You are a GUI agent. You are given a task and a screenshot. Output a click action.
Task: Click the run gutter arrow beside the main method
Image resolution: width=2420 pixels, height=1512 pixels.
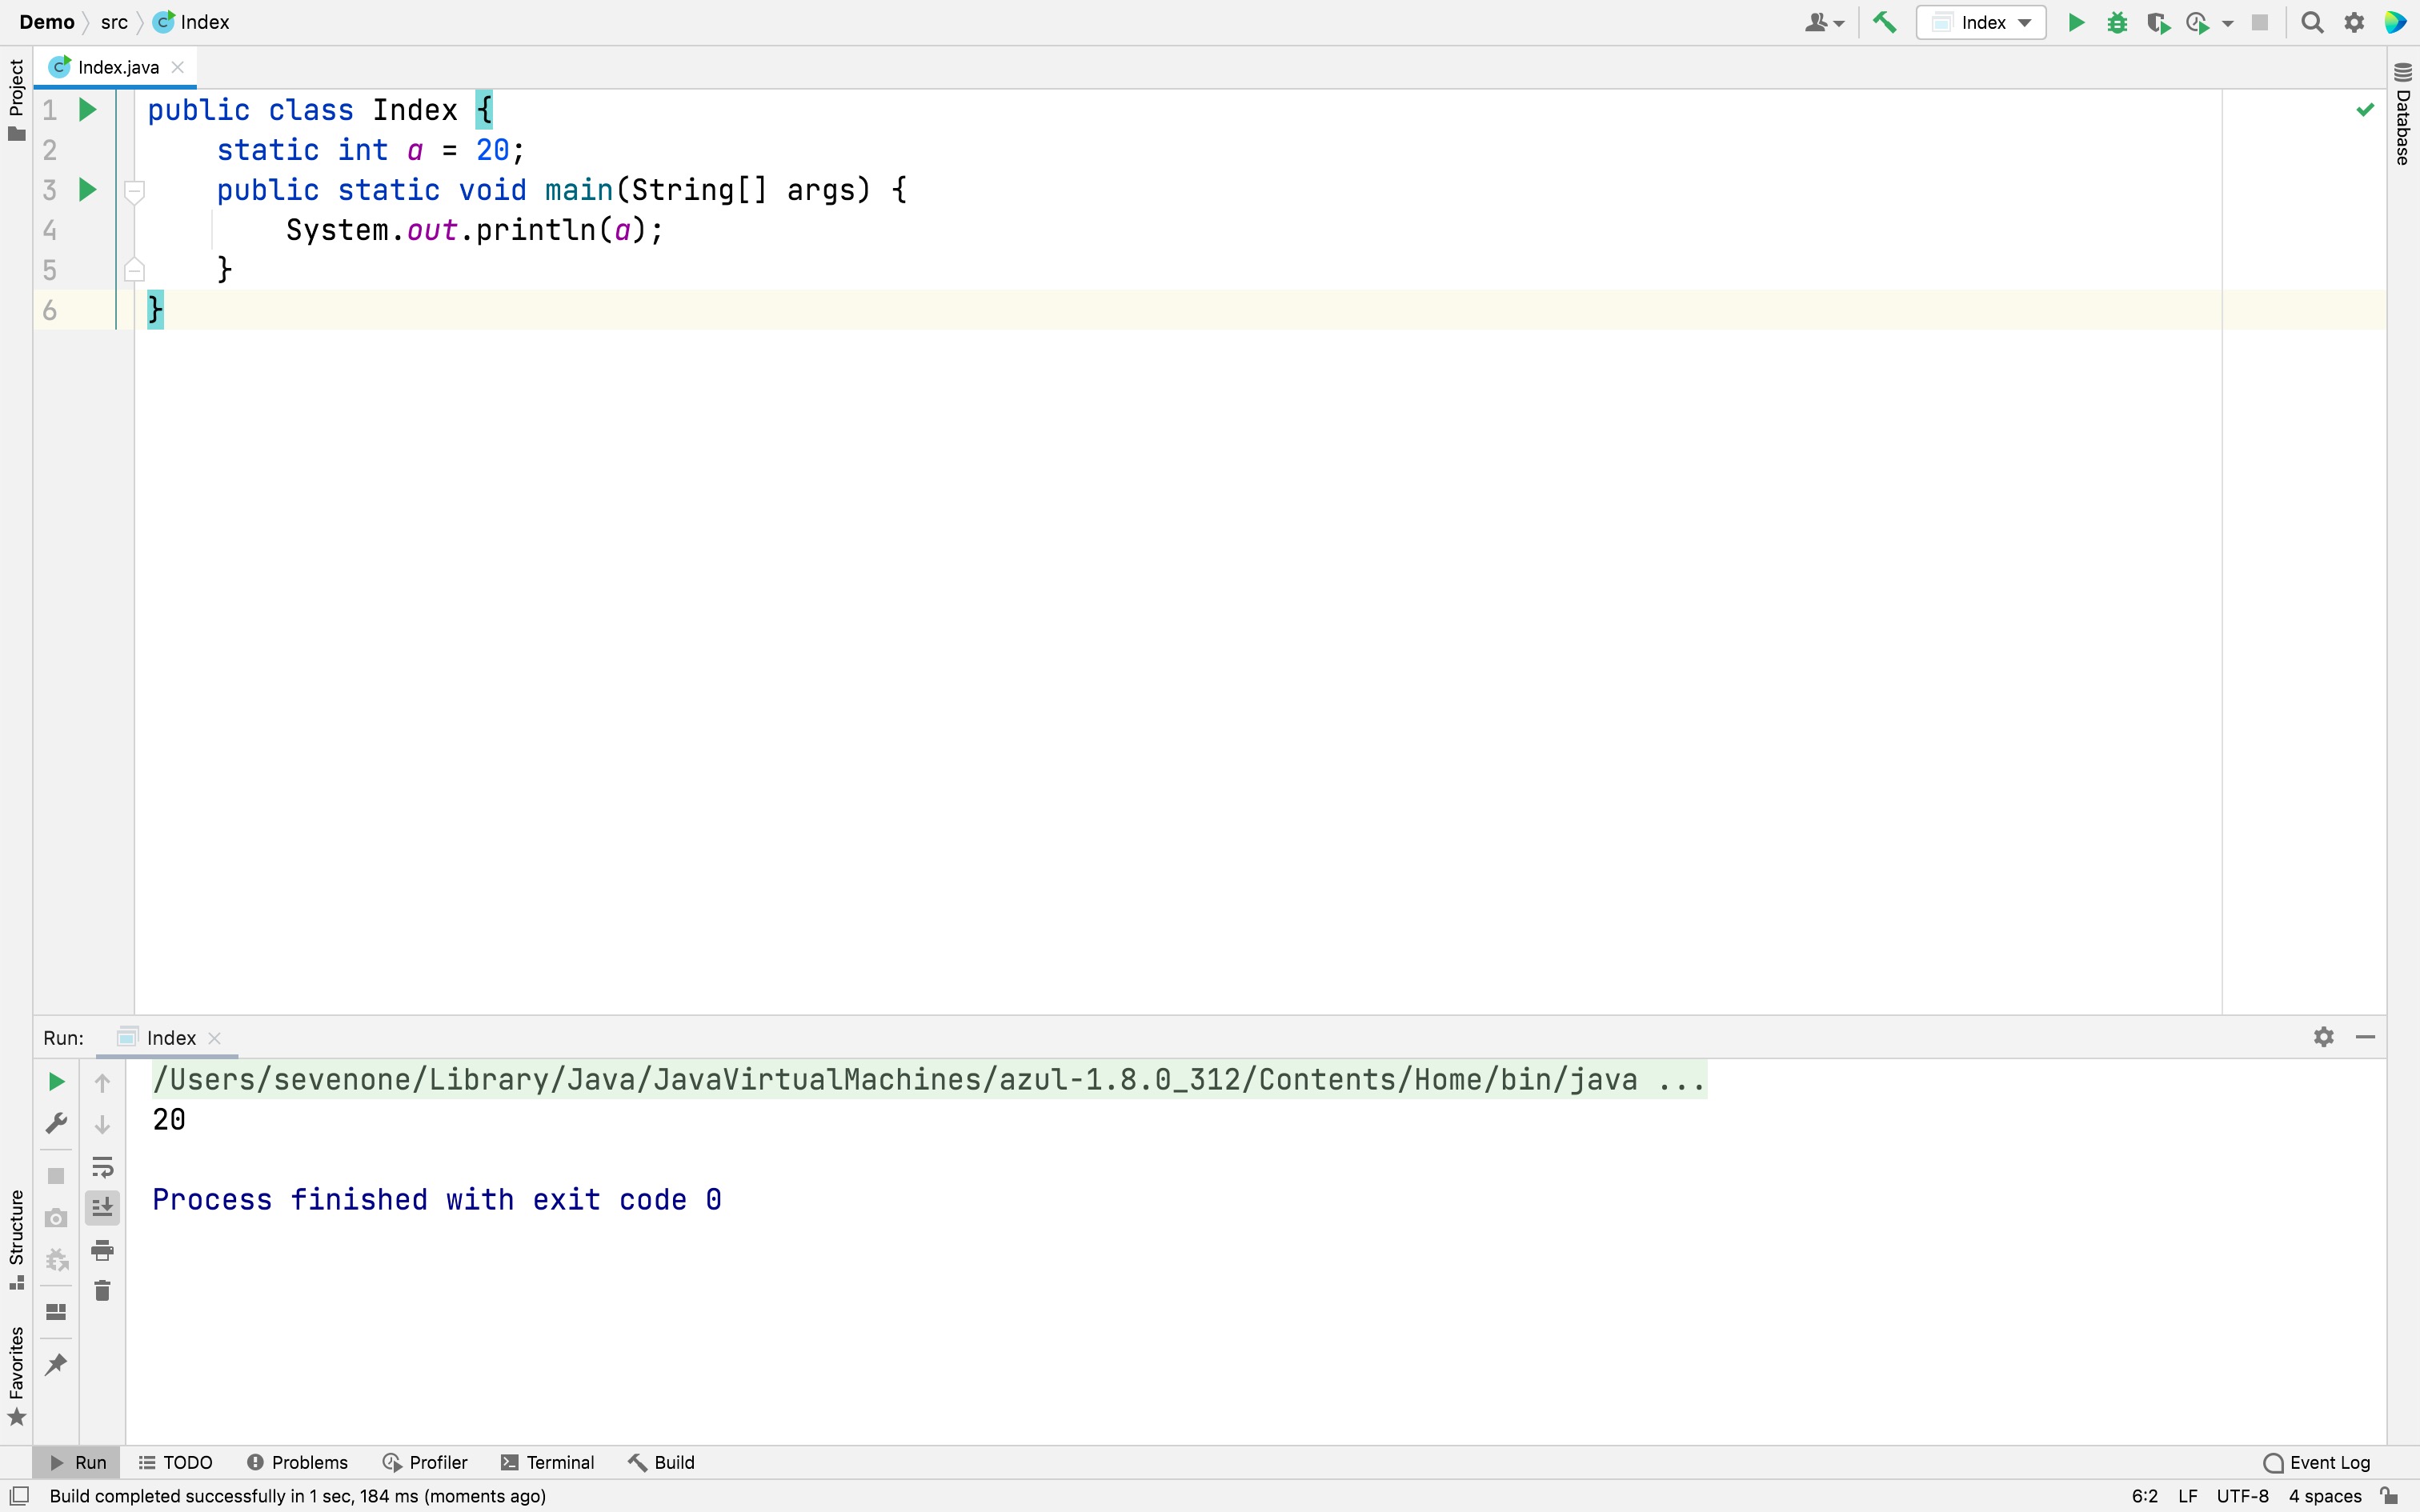[88, 190]
